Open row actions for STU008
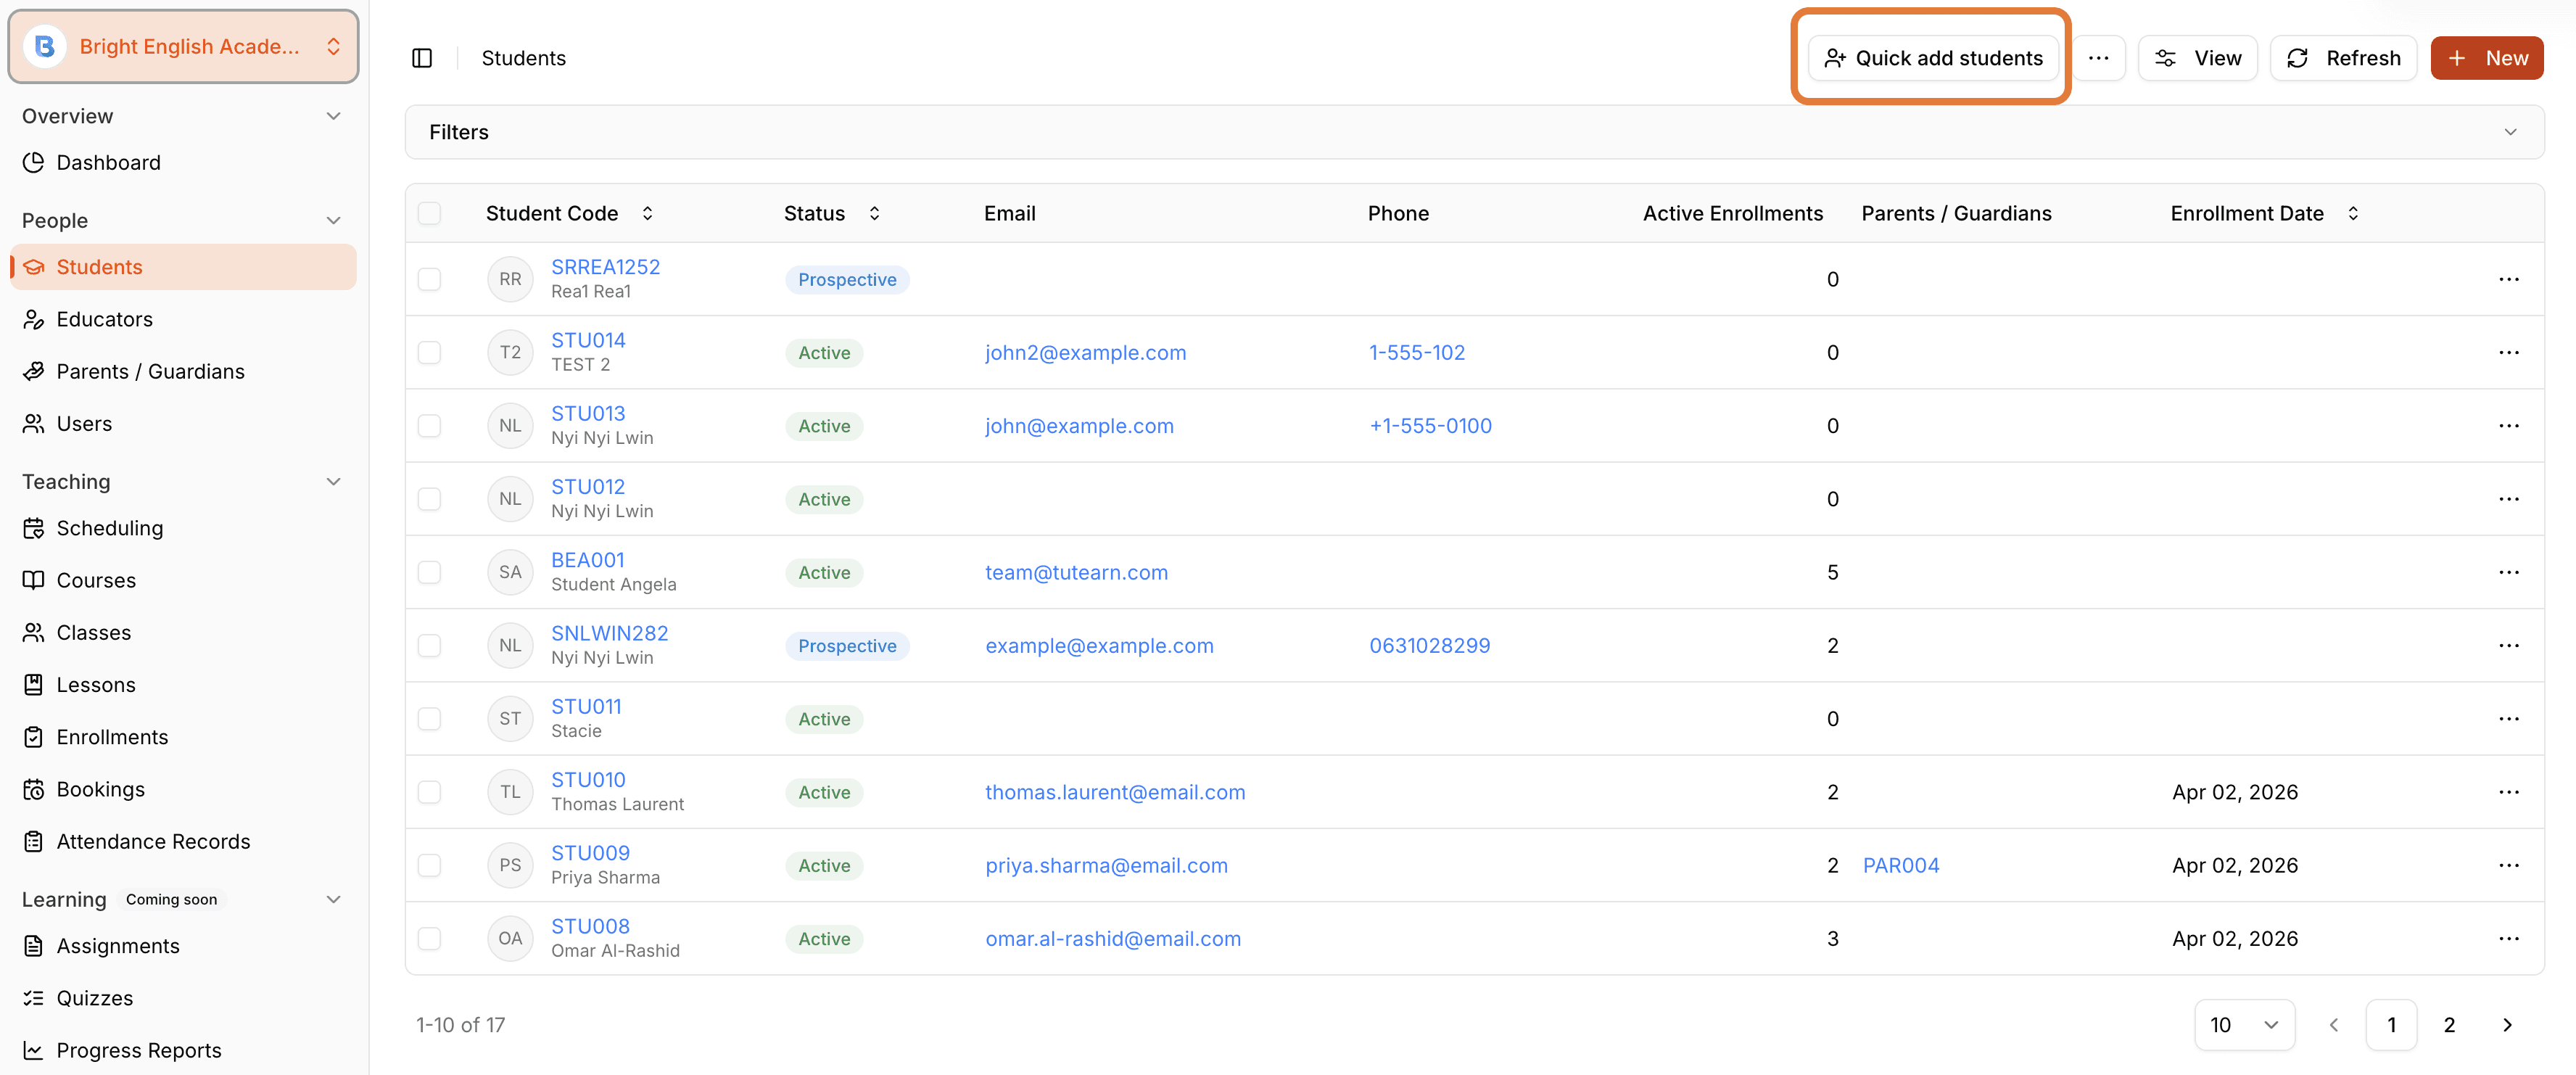Screen dimensions: 2576x1075 [2508, 938]
